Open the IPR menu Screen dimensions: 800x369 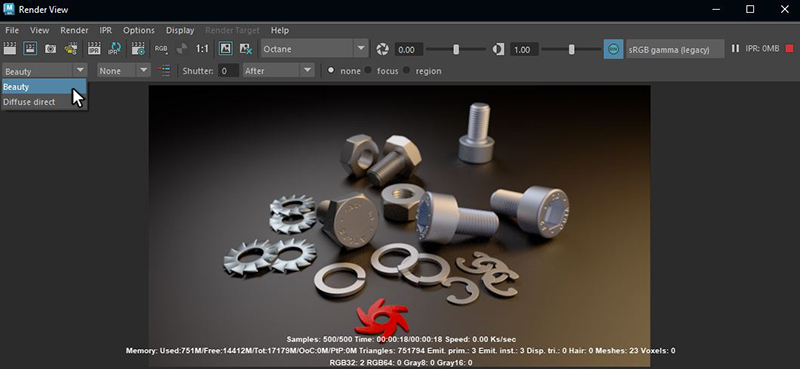106,30
